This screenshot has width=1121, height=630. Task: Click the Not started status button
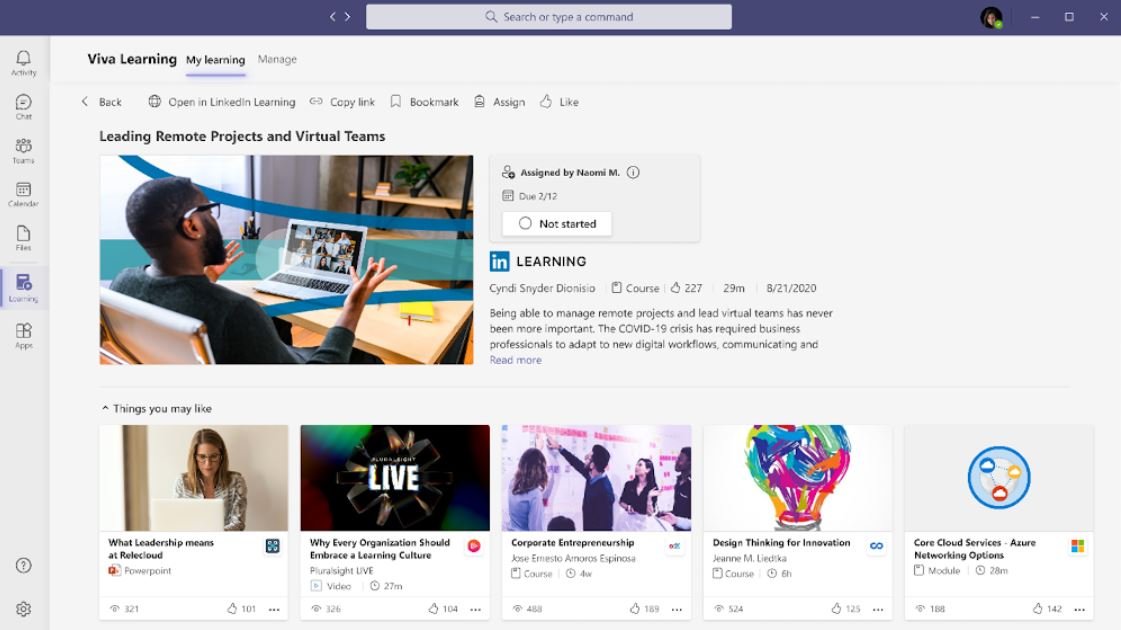(x=557, y=224)
